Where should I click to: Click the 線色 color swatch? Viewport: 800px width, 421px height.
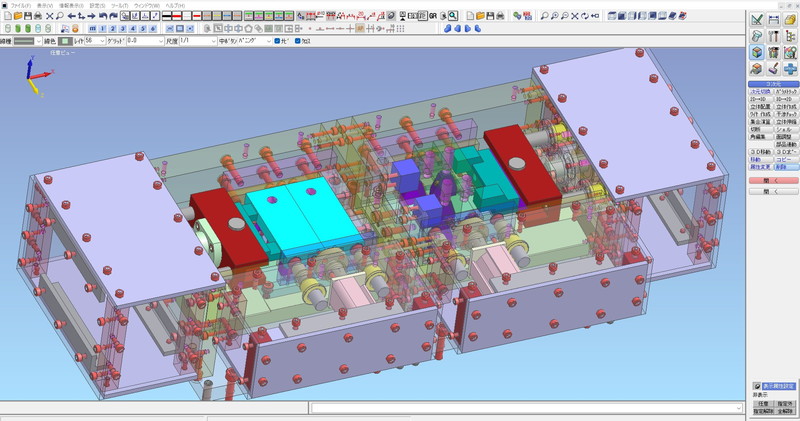(63, 41)
